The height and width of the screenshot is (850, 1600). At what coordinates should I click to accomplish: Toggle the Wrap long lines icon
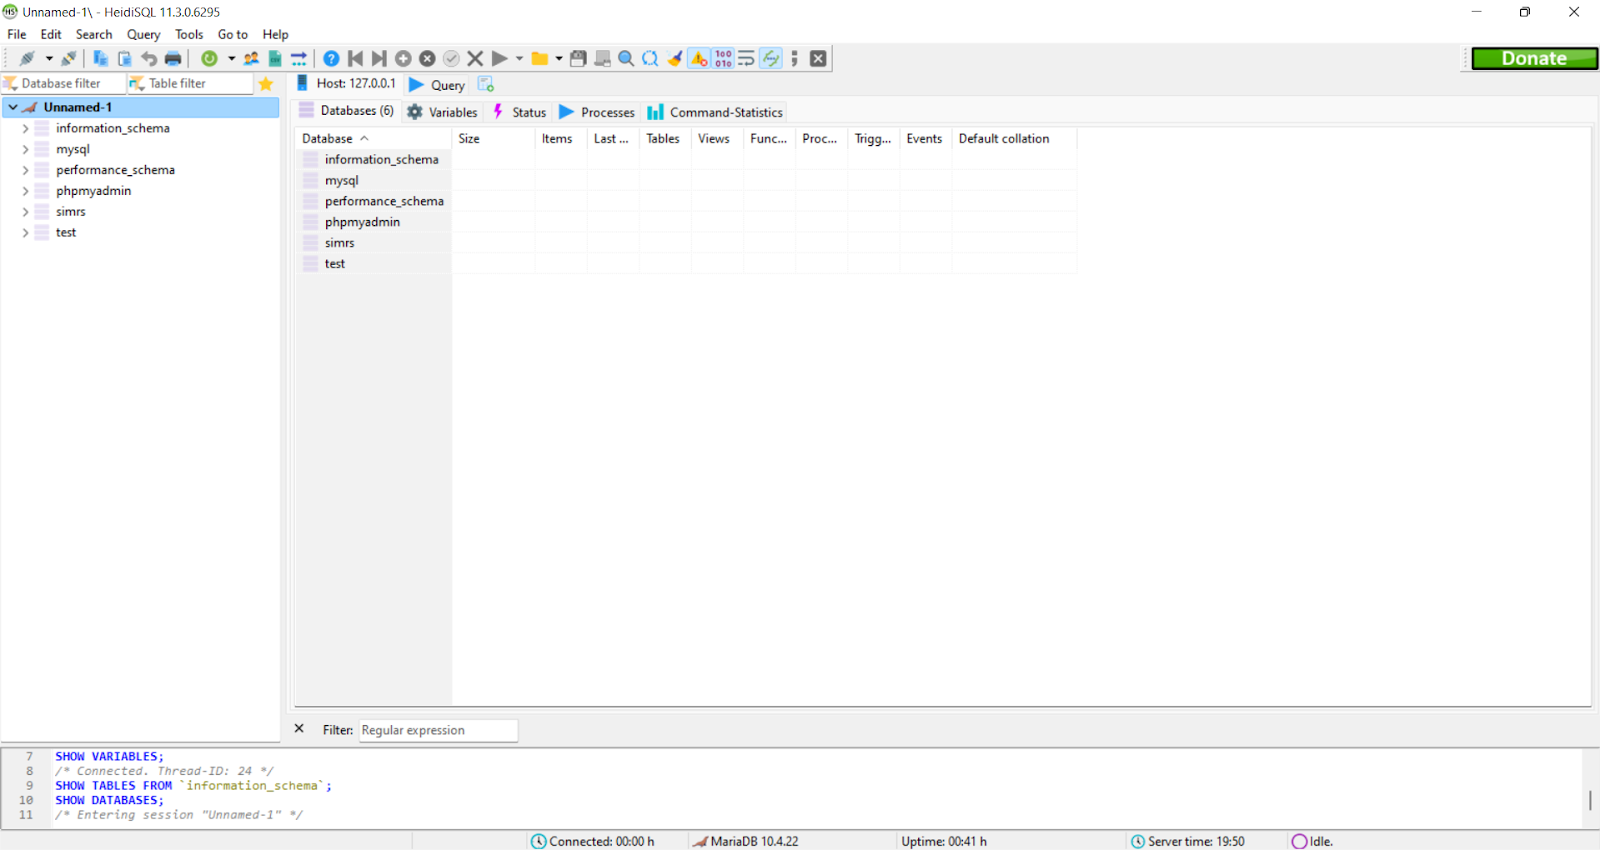[x=746, y=59]
